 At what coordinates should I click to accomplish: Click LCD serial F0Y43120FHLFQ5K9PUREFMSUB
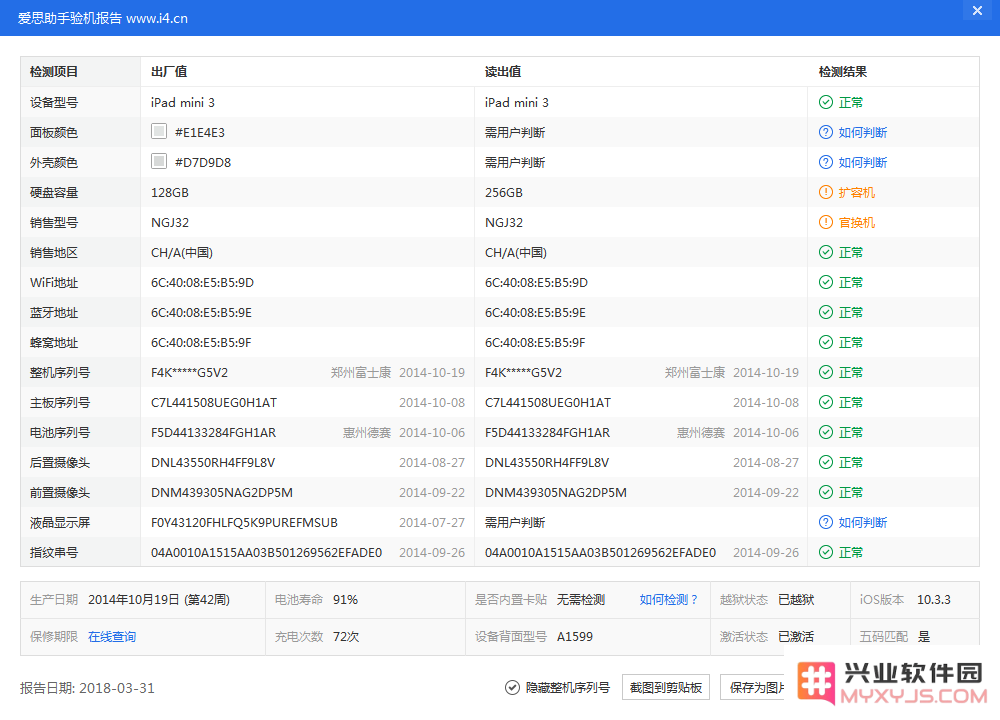[x=244, y=522]
